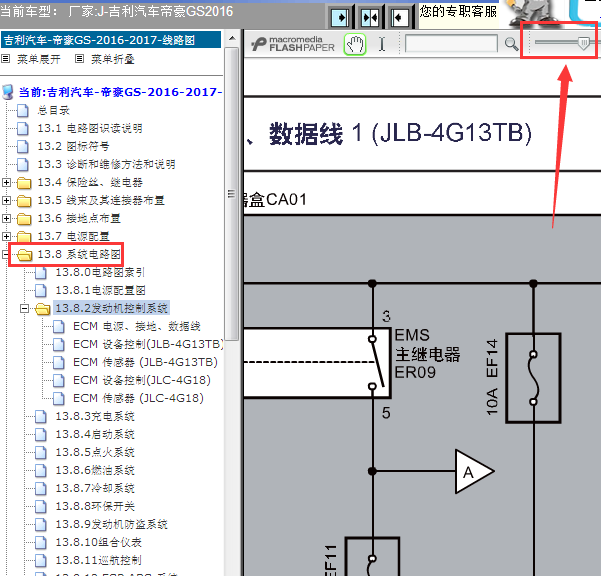Click the tree panel scroll-up arrow

click(x=232, y=38)
